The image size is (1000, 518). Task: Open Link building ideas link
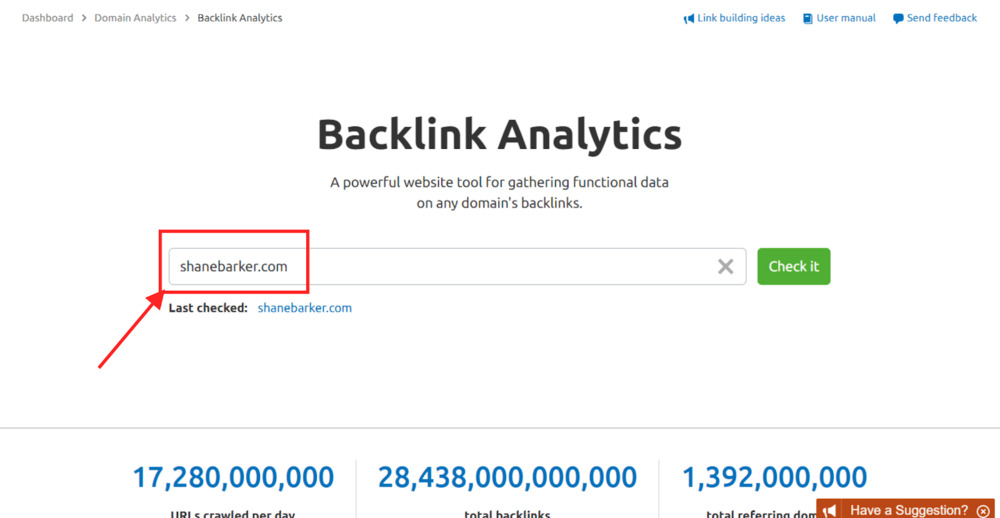(x=741, y=18)
